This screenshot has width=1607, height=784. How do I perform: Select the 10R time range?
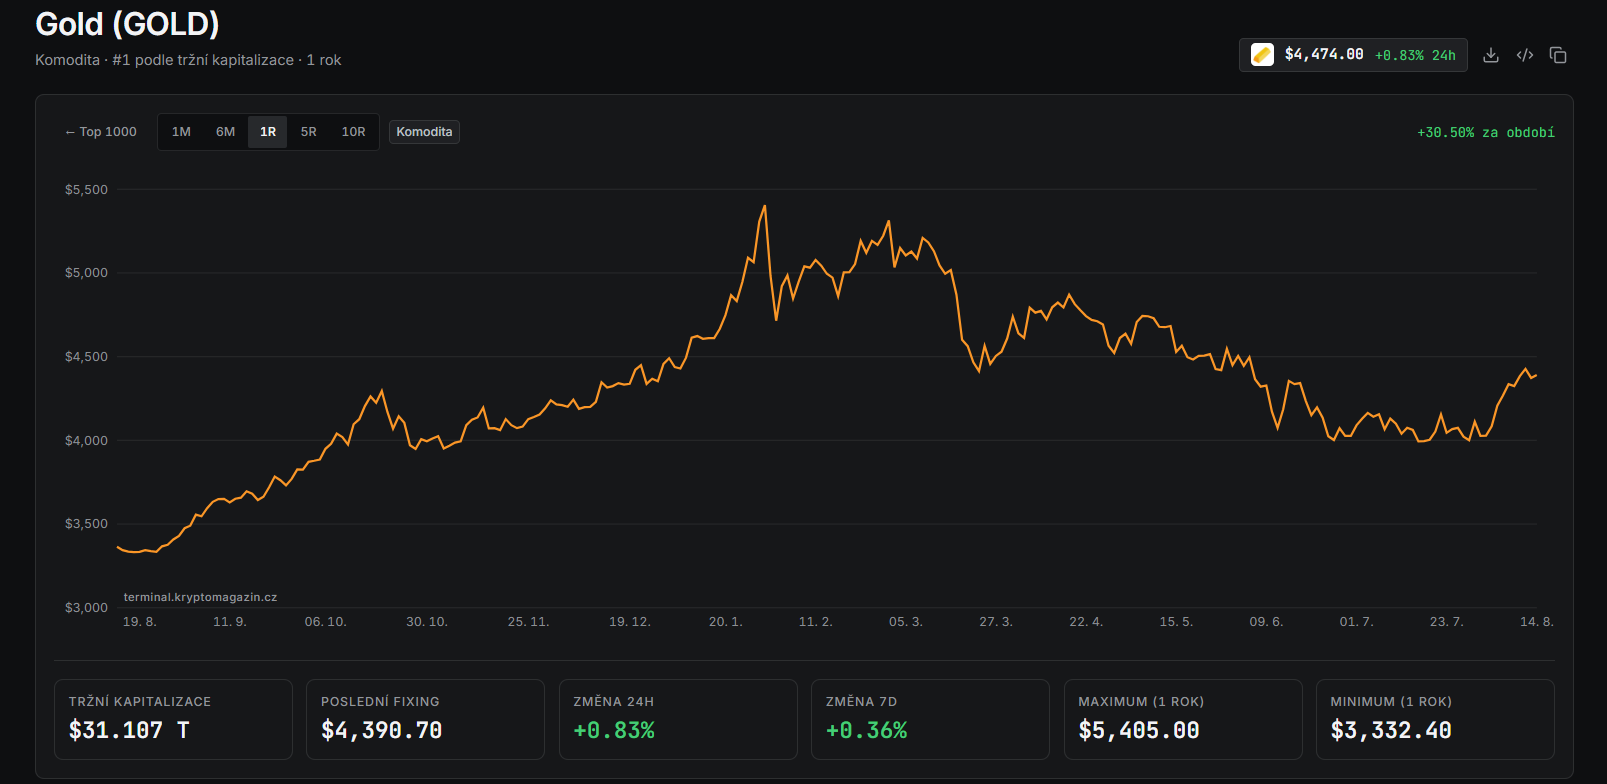(353, 132)
